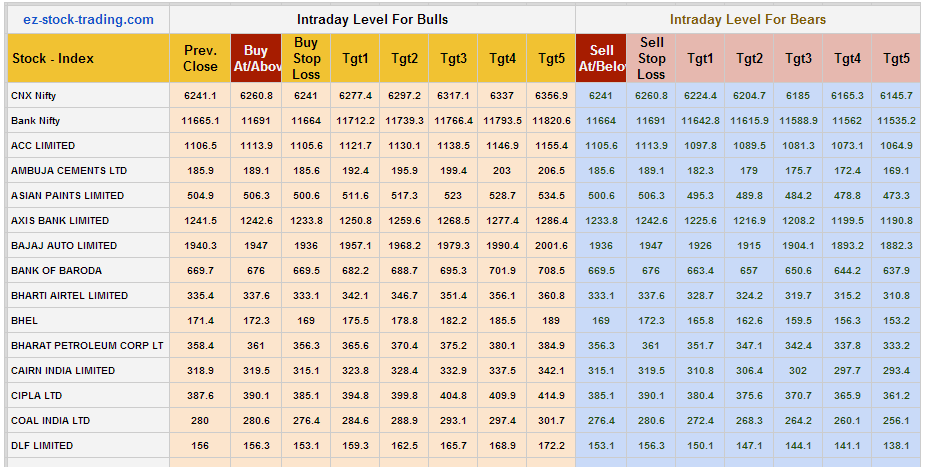Click the 'Intraday Level For Bulls' heading
The height and width of the screenshot is (470, 925).
(x=372, y=19)
